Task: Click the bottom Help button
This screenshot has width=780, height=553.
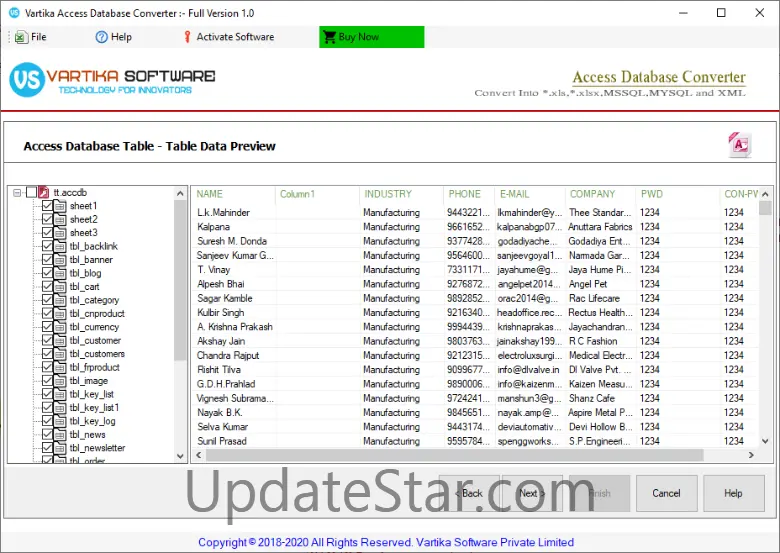Action: click(x=733, y=493)
